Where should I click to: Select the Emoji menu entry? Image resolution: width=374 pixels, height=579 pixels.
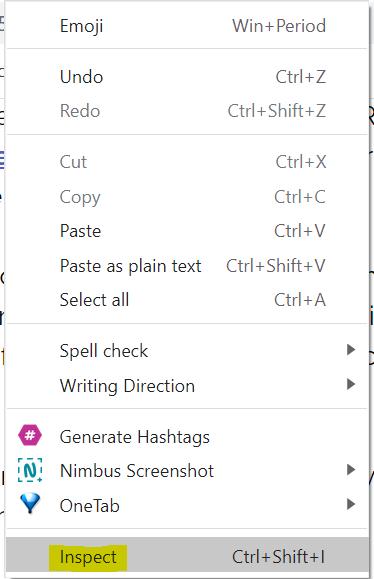click(187, 26)
